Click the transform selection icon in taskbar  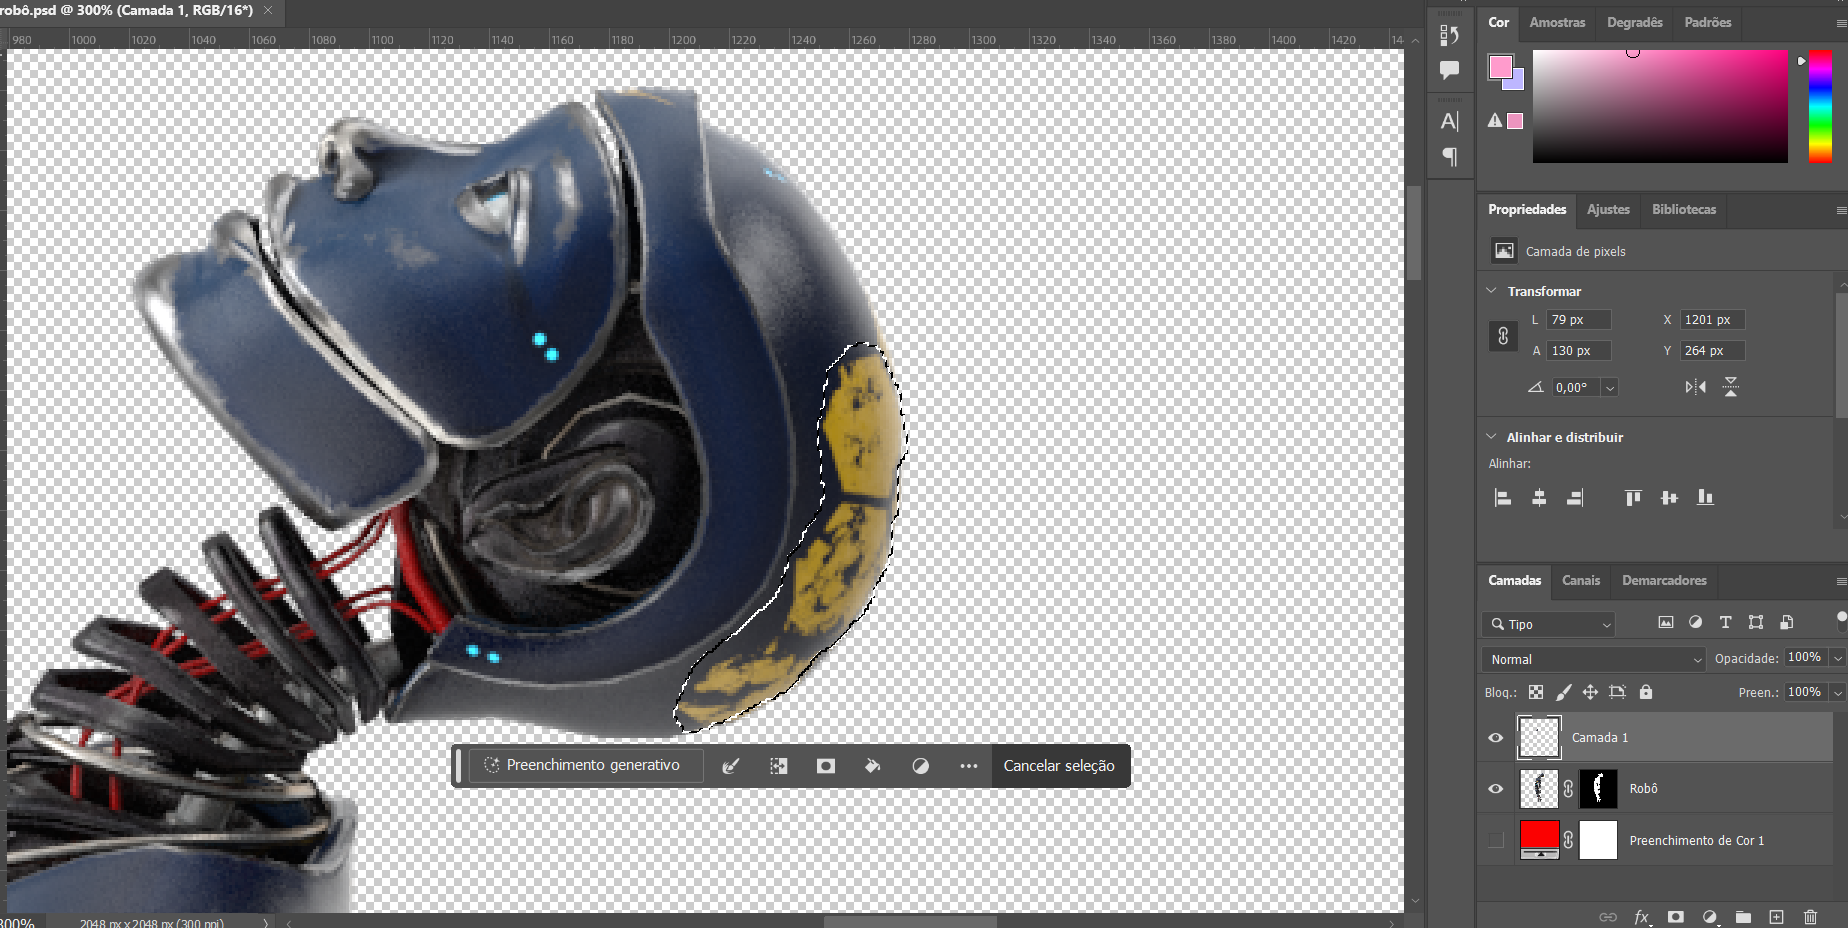[778, 766]
